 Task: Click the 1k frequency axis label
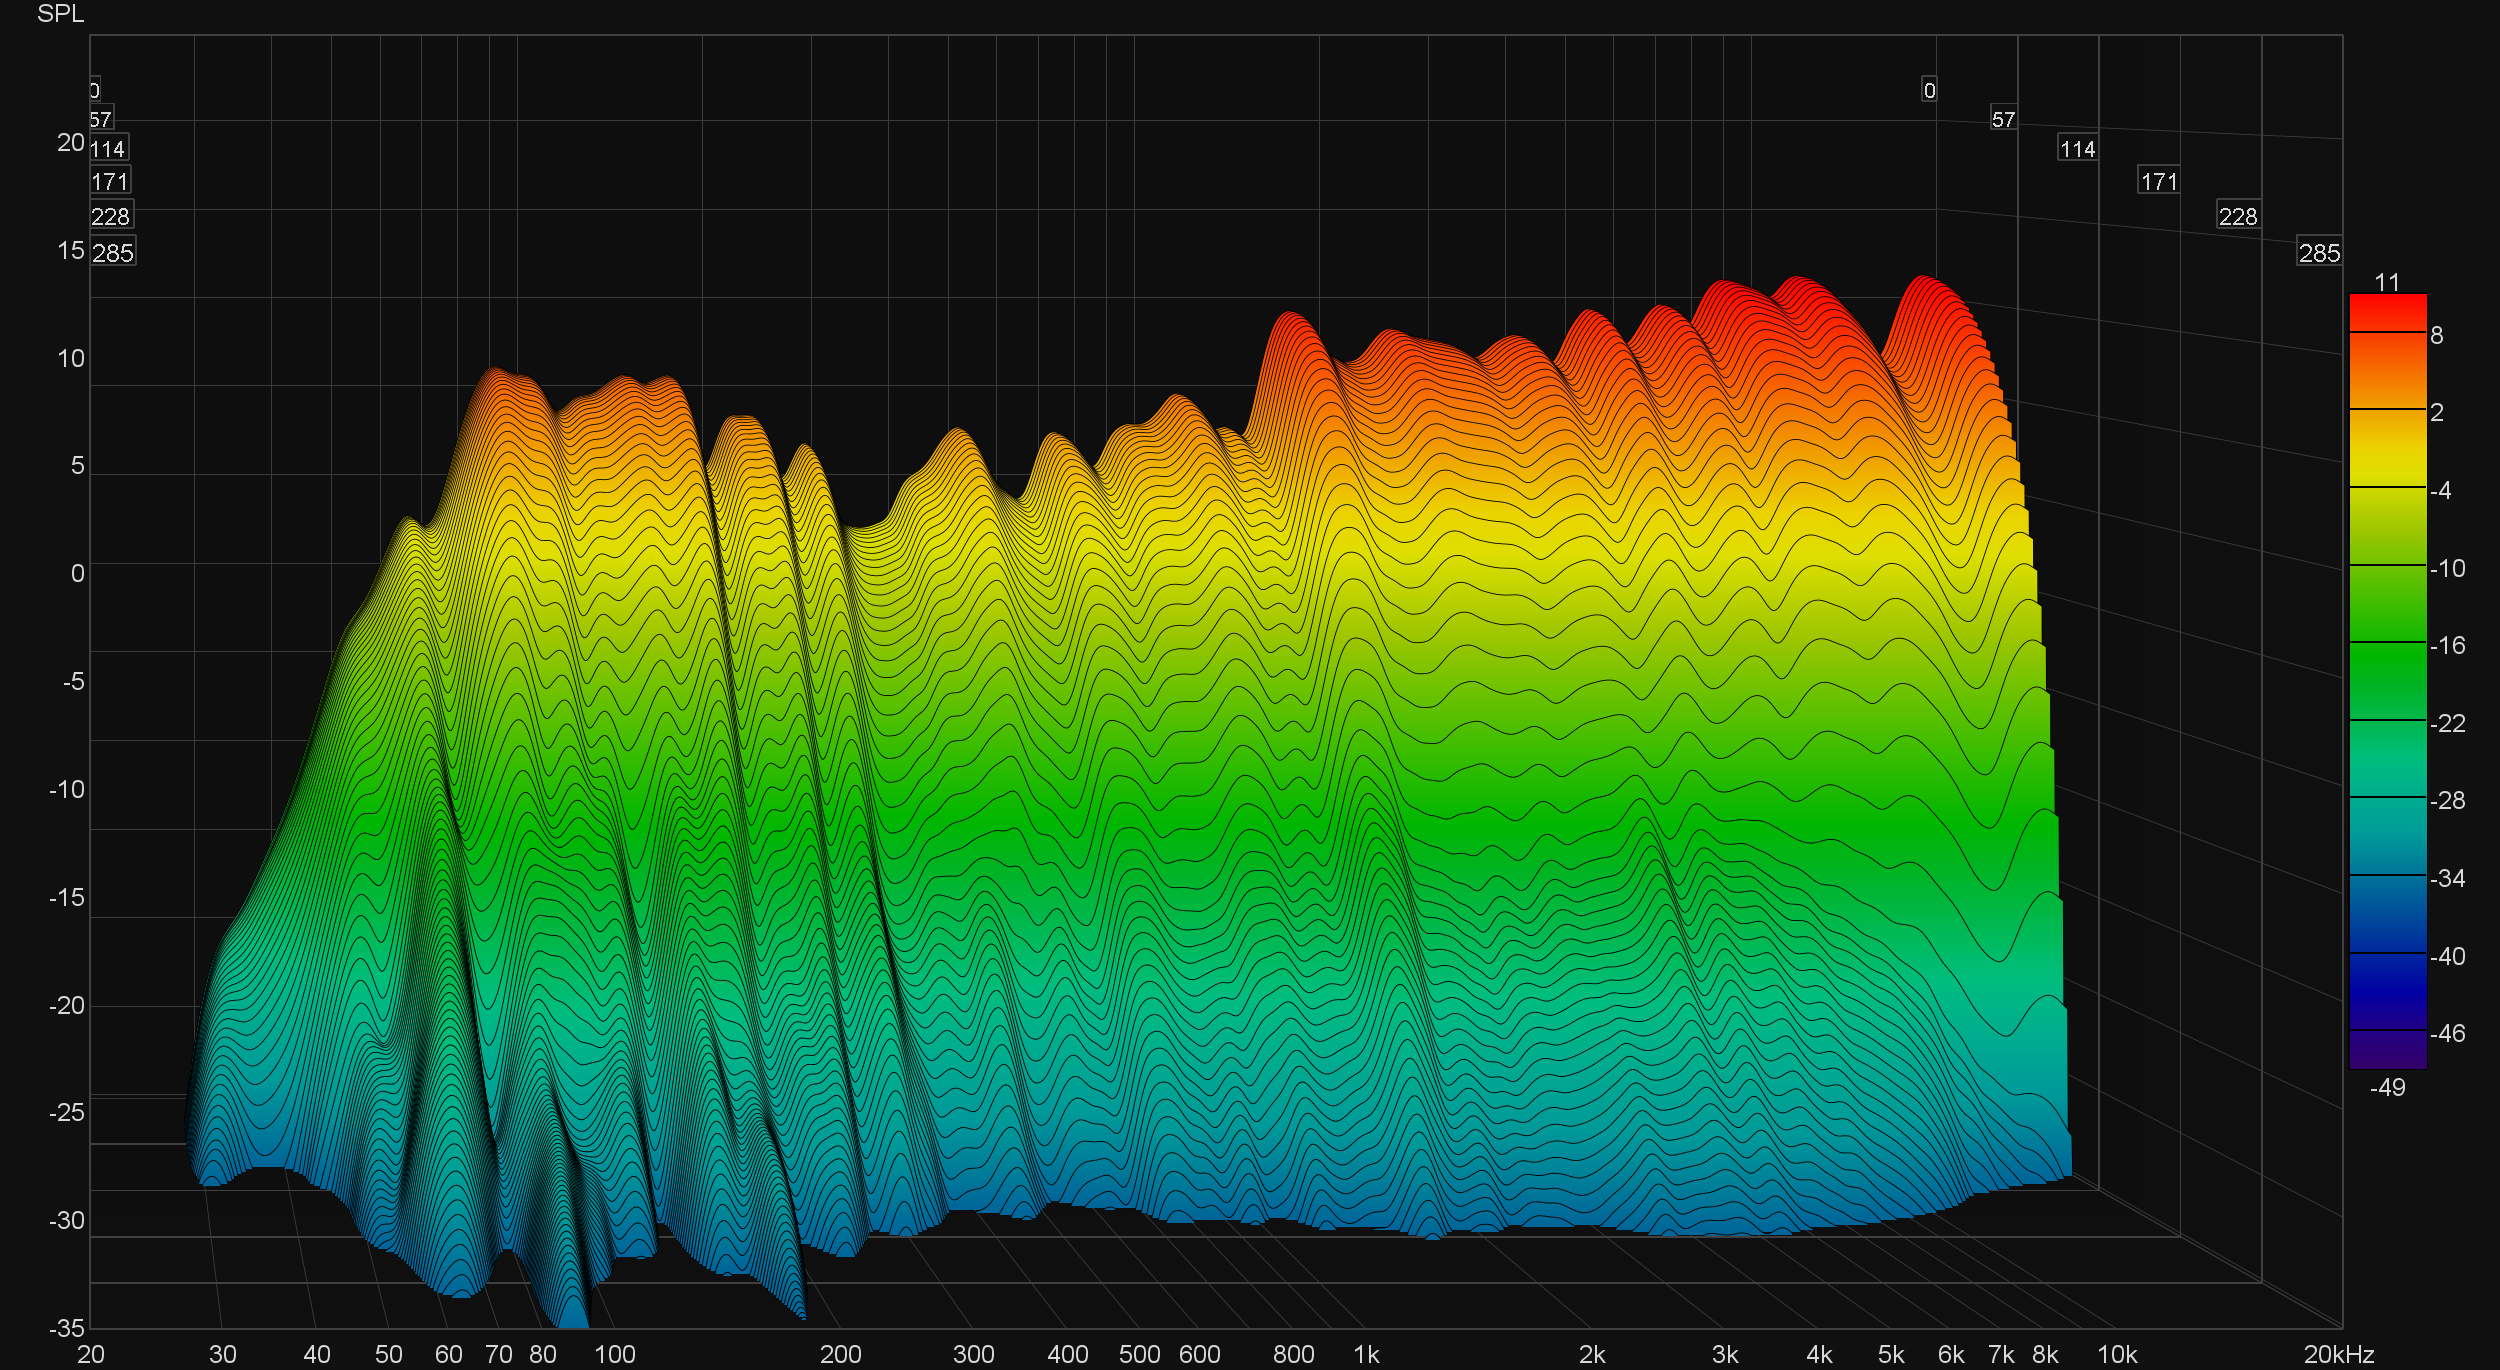coord(1366,1354)
